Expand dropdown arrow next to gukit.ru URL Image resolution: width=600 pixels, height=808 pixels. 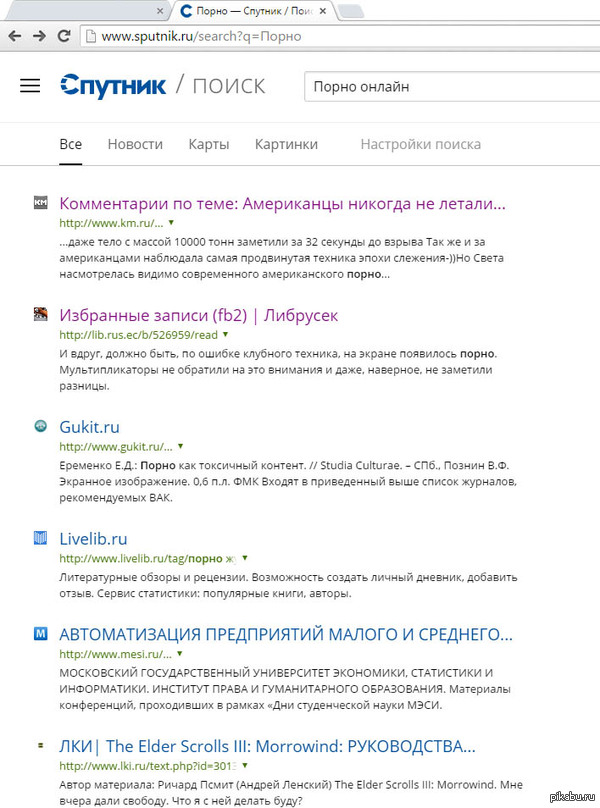coord(180,446)
